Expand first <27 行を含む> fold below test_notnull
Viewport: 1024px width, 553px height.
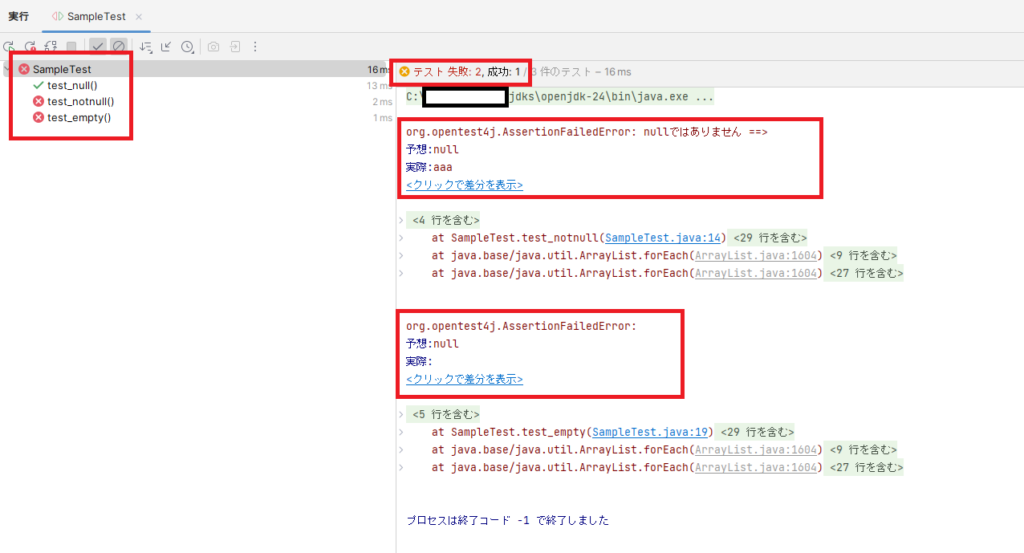[866, 273]
